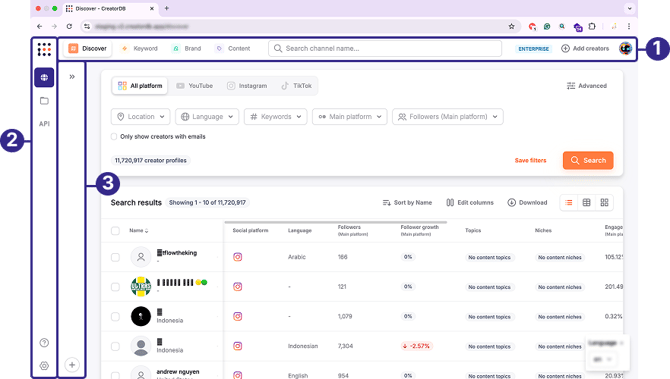Viewport: 670px width, 379px height.
Task: Open the green-yellow logo avatar
Action: coord(141,287)
